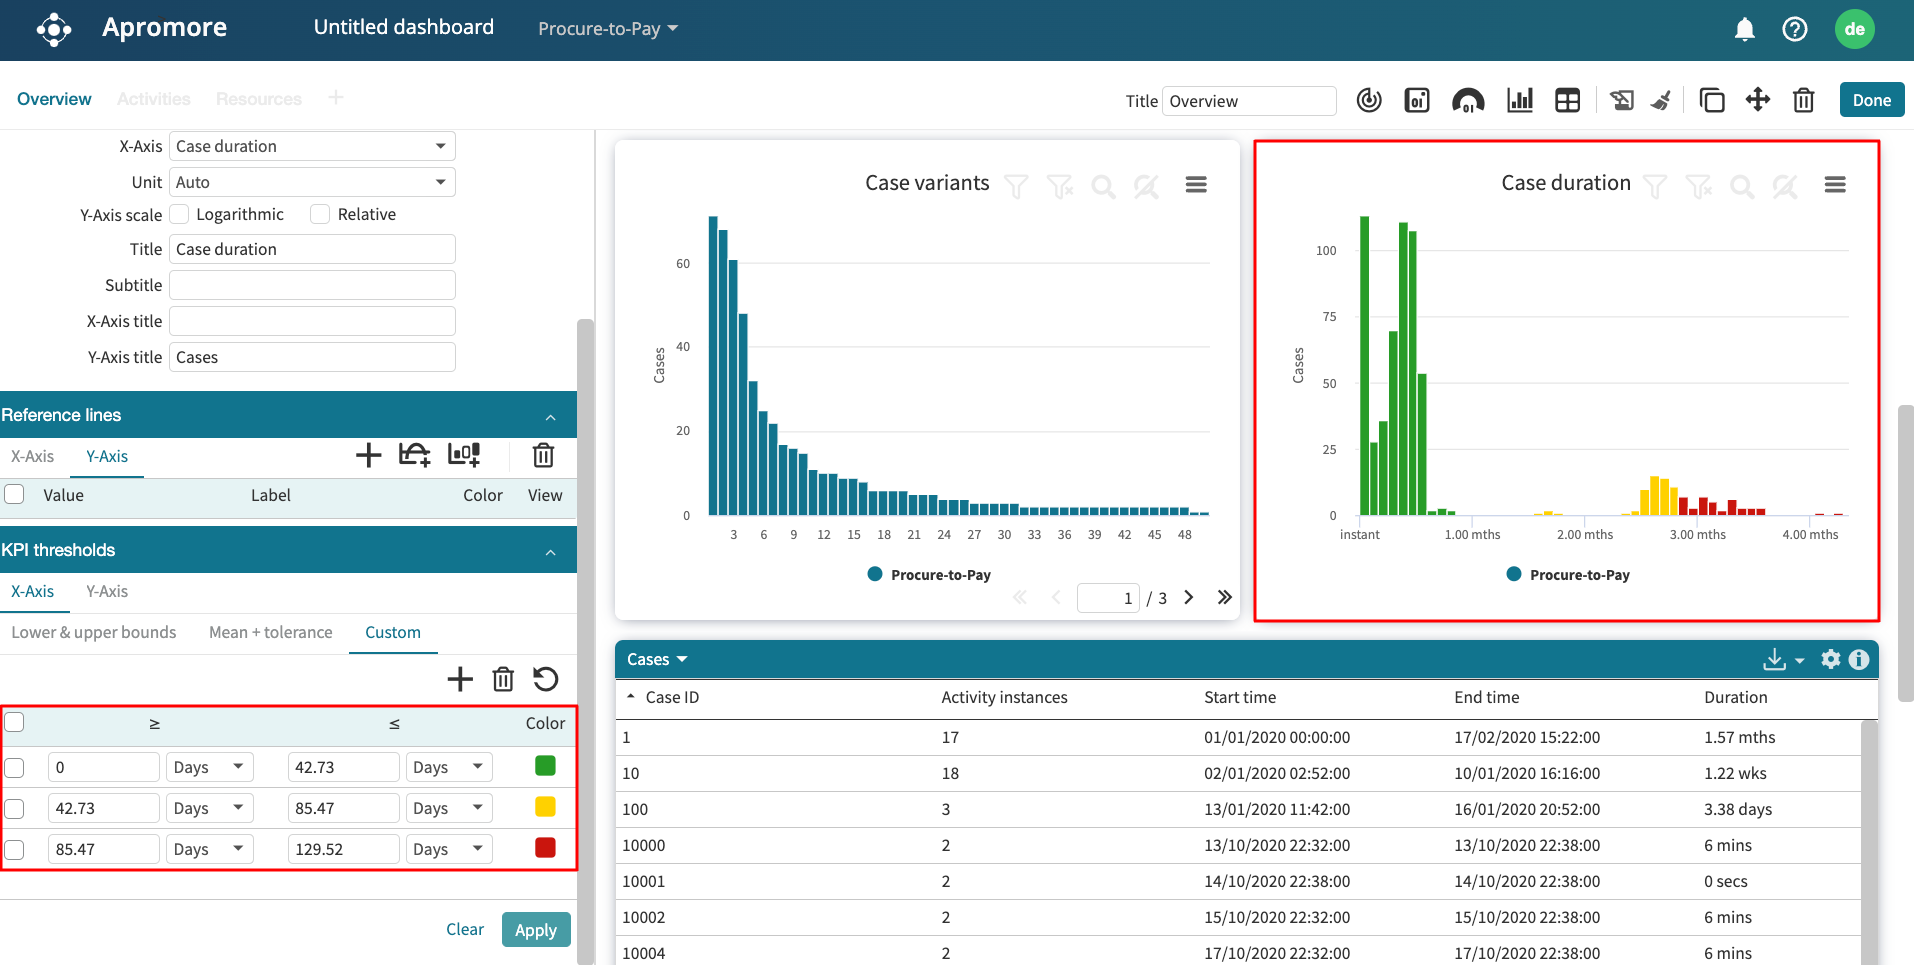The width and height of the screenshot is (1914, 965).
Task: Pick the yellow threshold color swatch
Action: pos(545,807)
